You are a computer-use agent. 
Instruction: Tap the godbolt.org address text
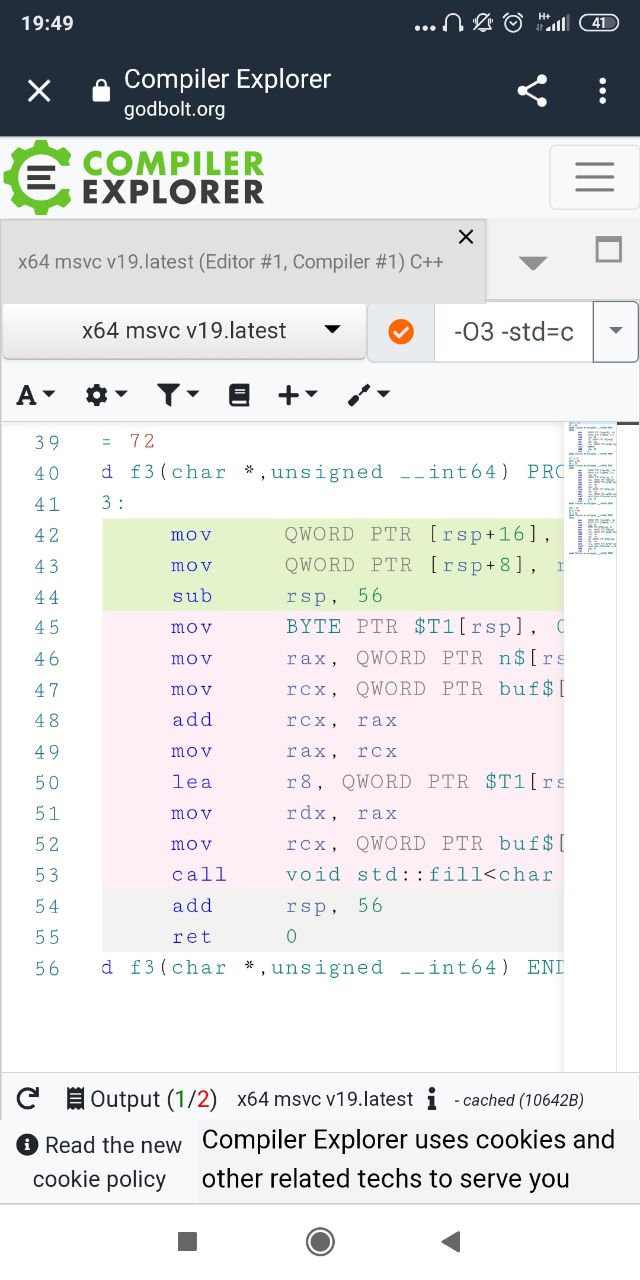174,110
